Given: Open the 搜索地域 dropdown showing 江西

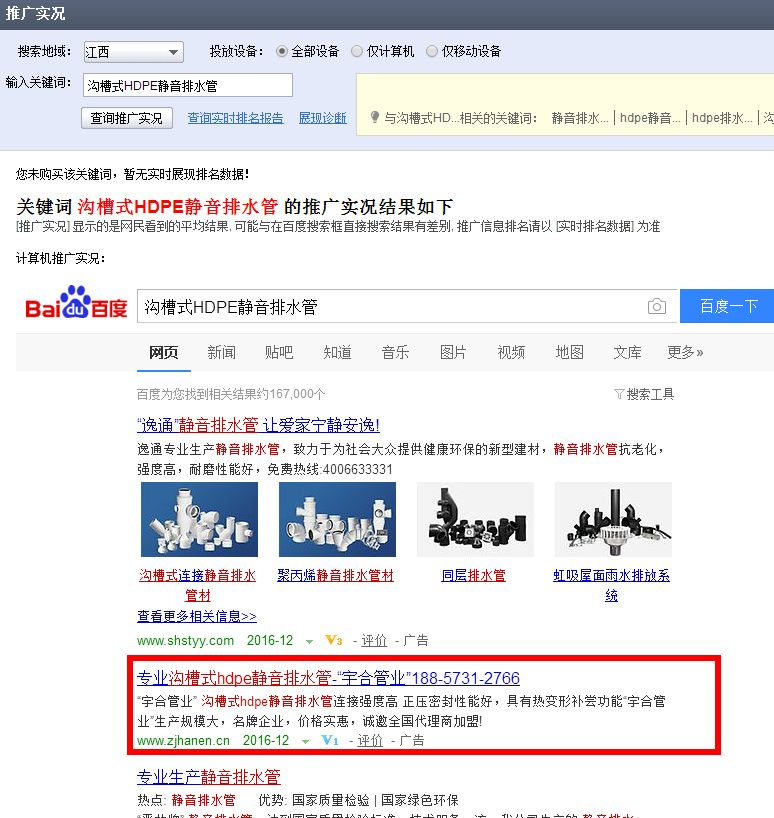Looking at the screenshot, I should pos(134,52).
